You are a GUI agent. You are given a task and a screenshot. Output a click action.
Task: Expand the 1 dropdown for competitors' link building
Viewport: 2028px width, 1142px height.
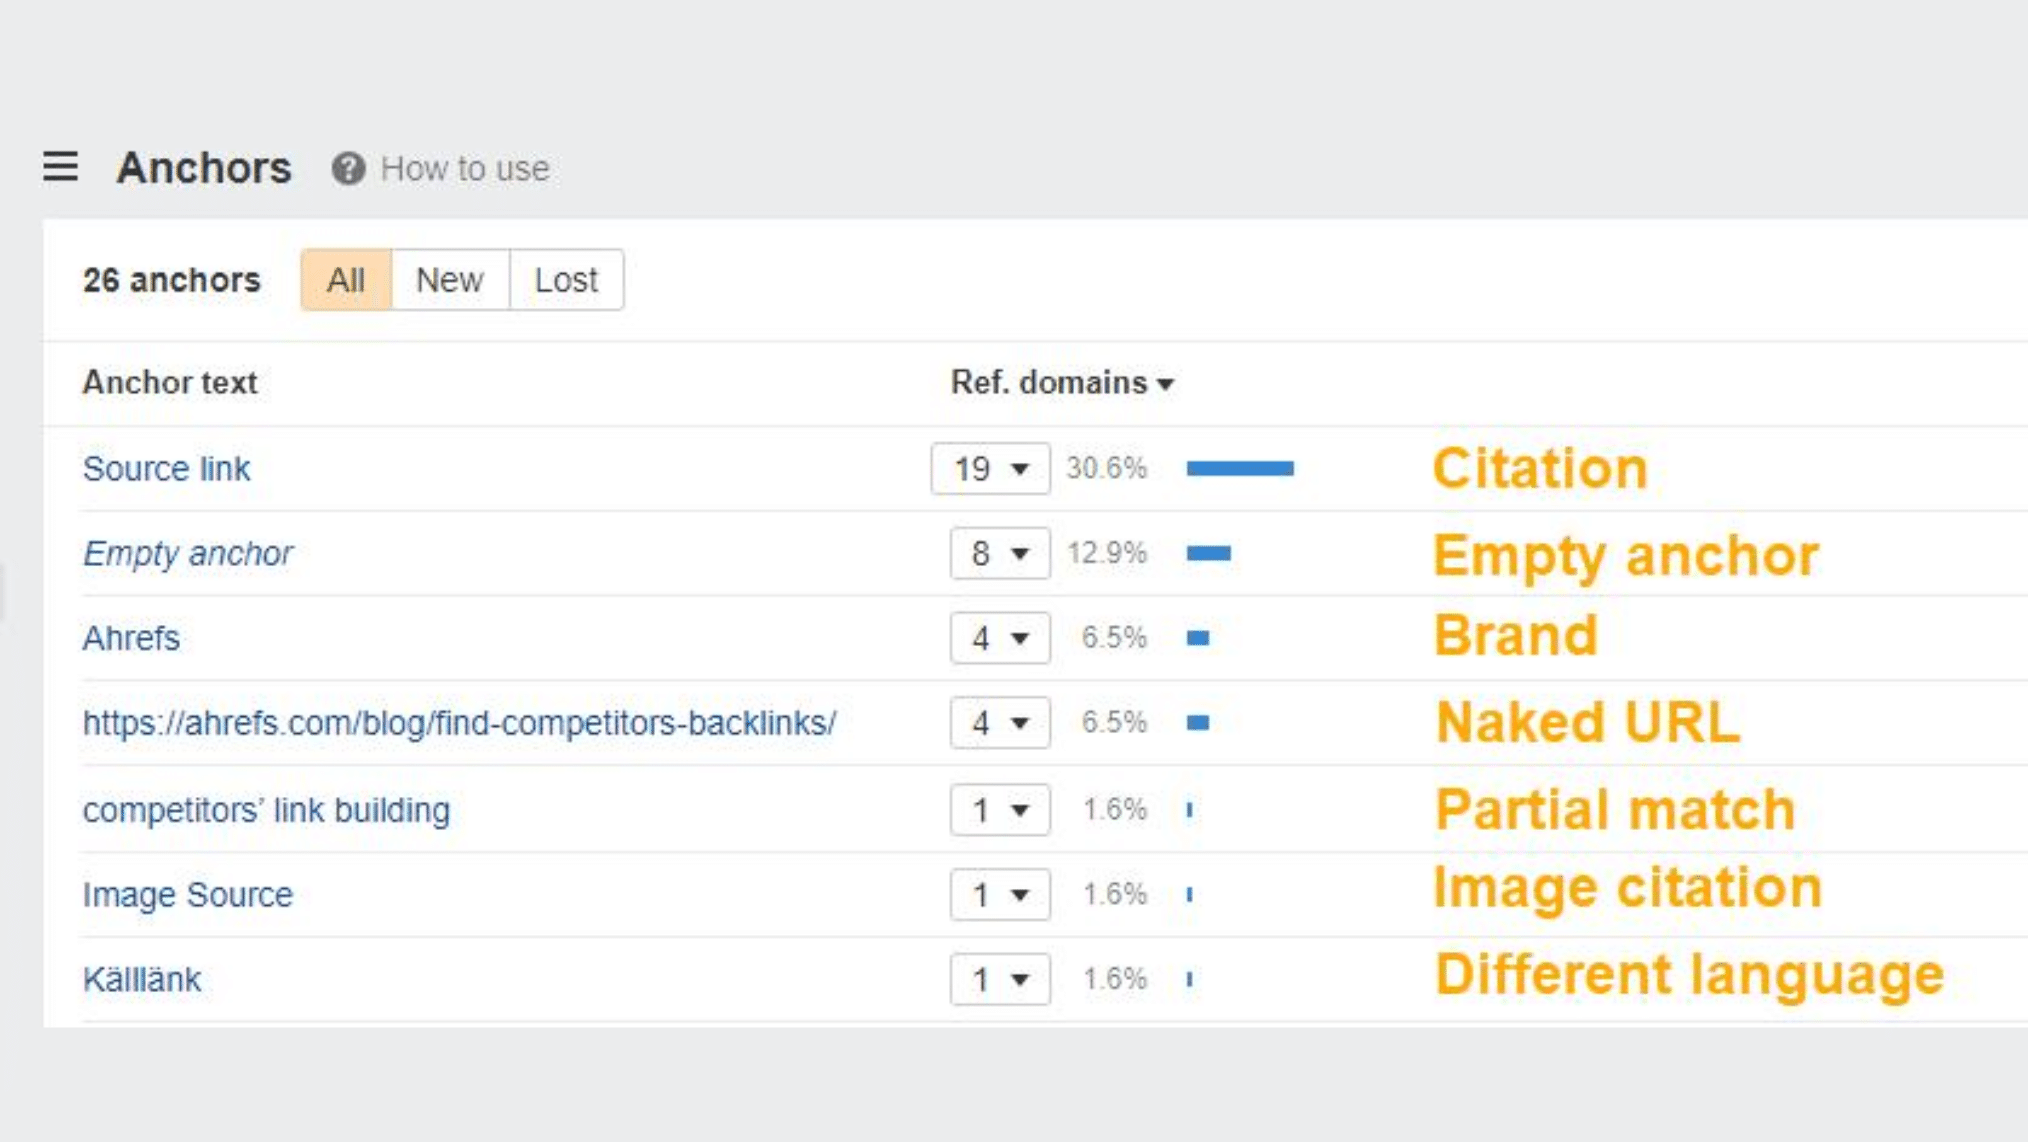tap(1000, 809)
